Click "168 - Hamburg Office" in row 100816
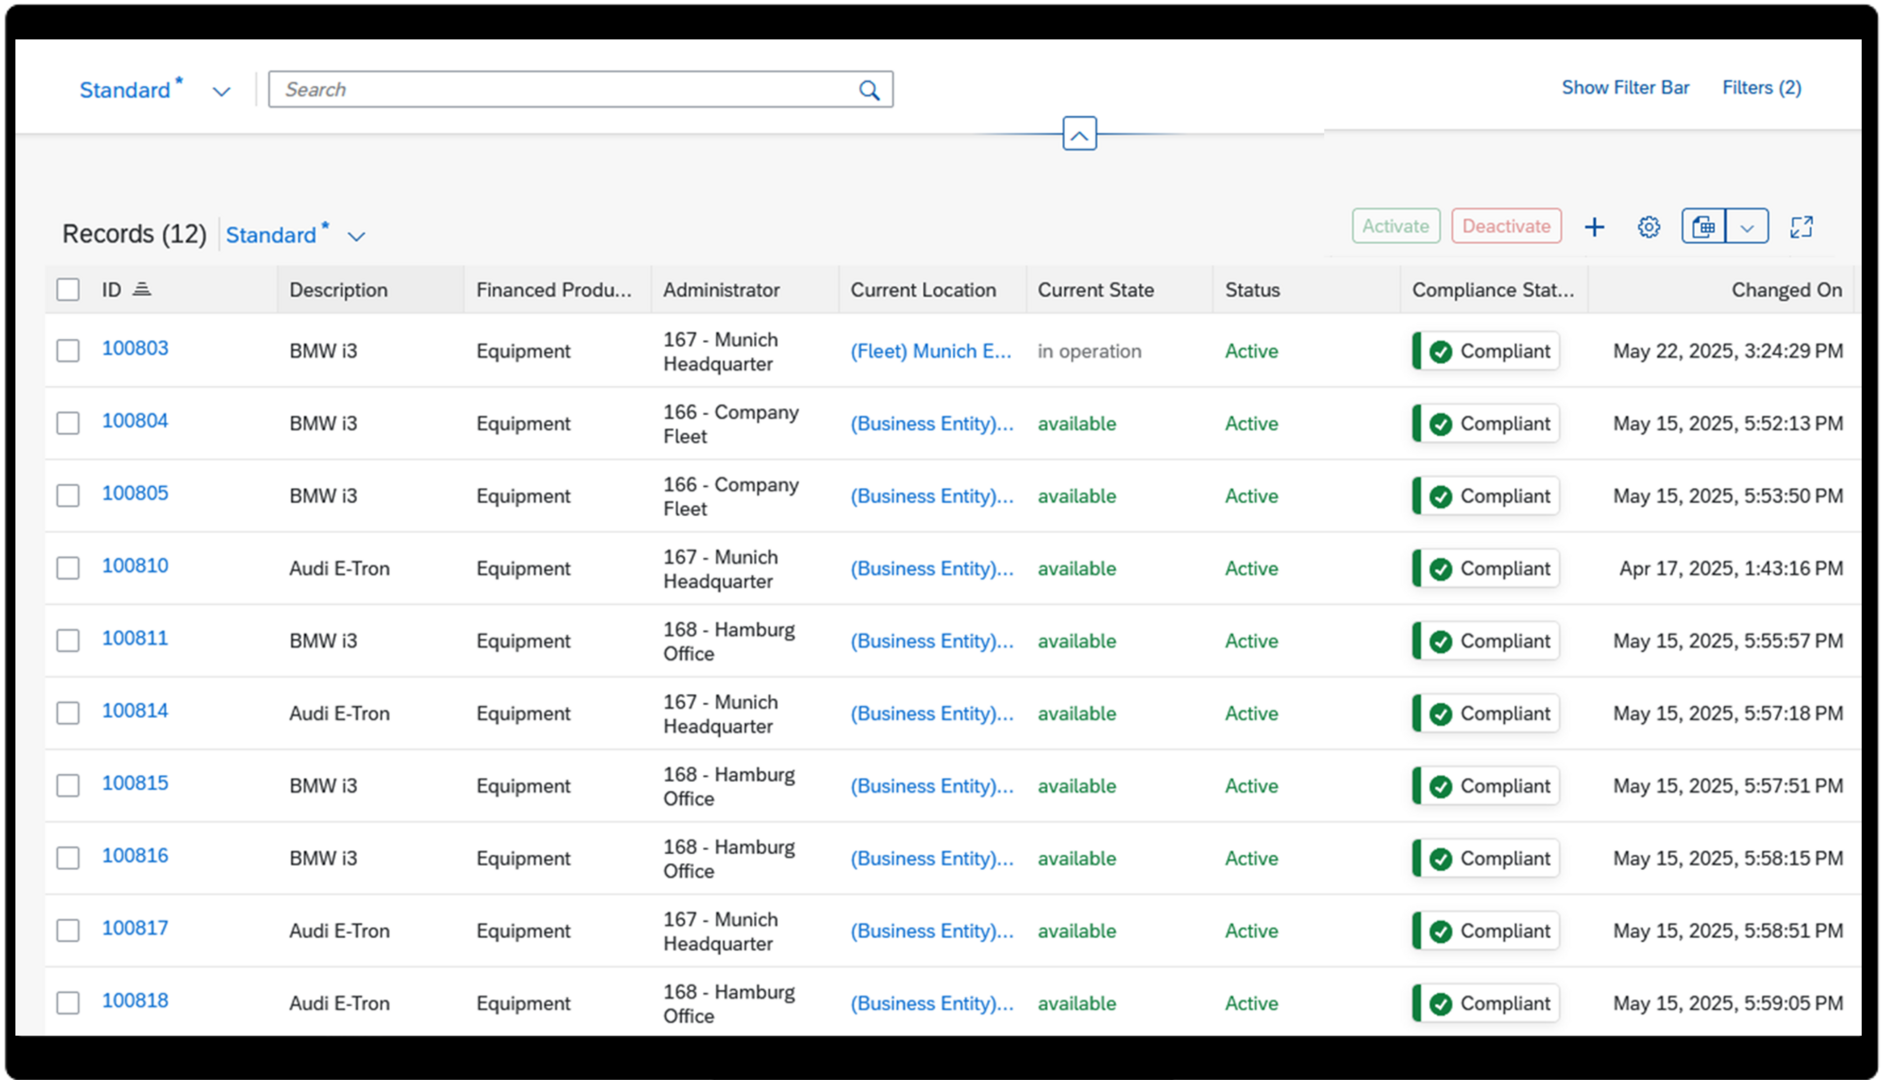 729,859
